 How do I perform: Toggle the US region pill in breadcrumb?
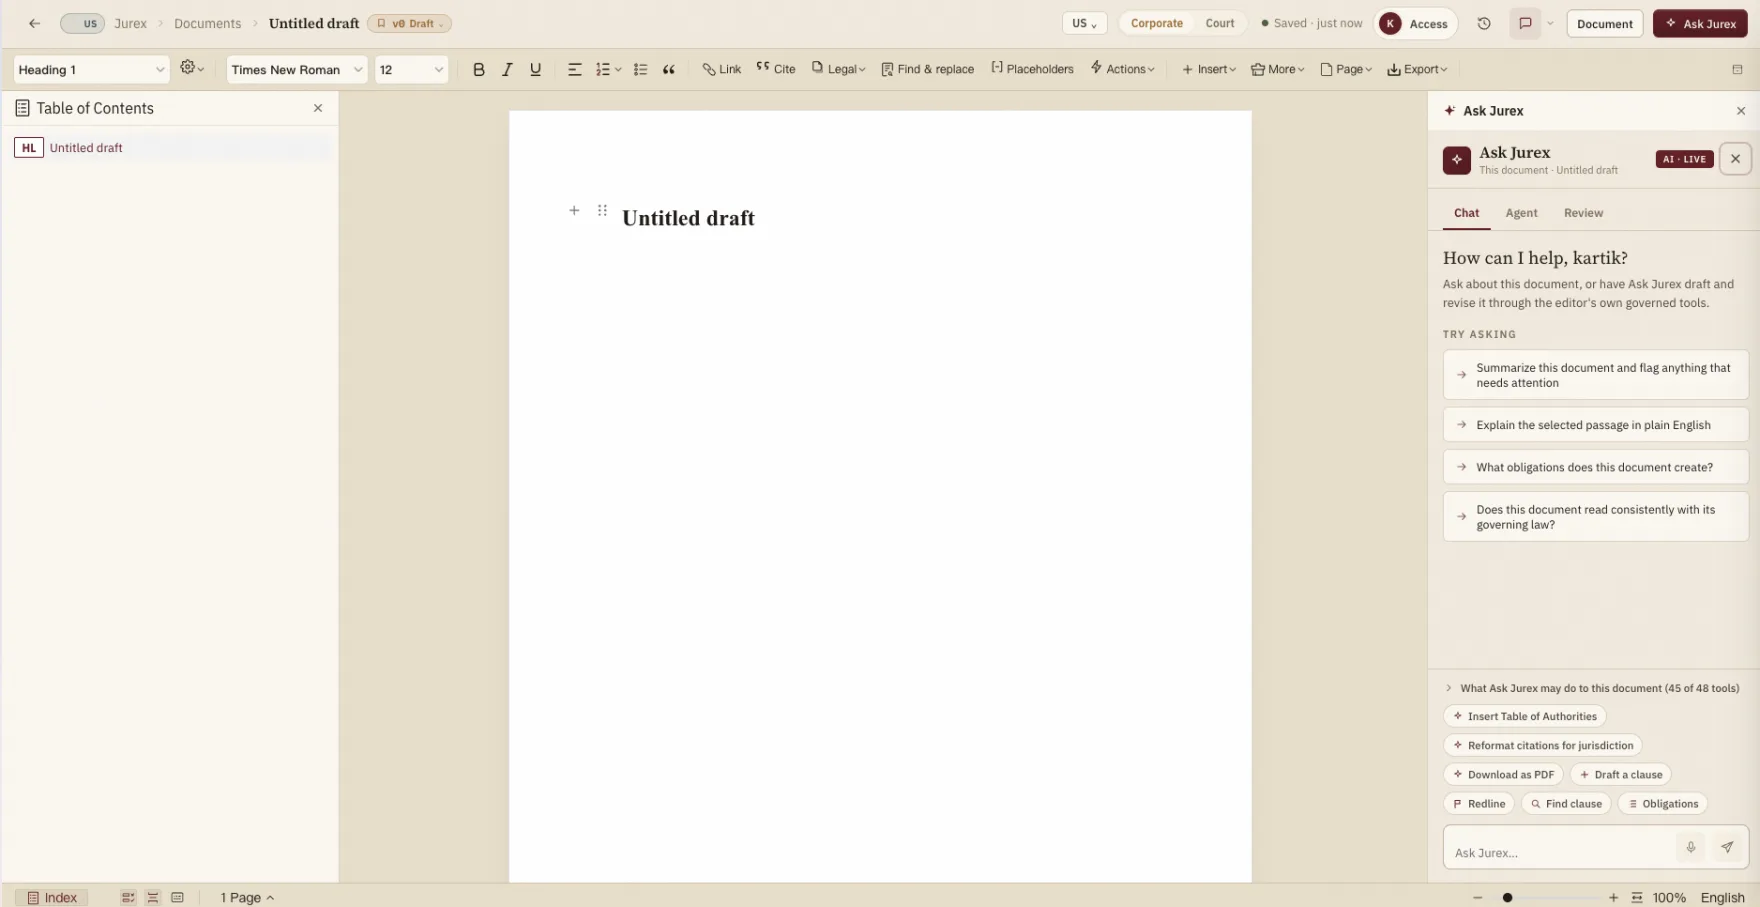click(82, 23)
